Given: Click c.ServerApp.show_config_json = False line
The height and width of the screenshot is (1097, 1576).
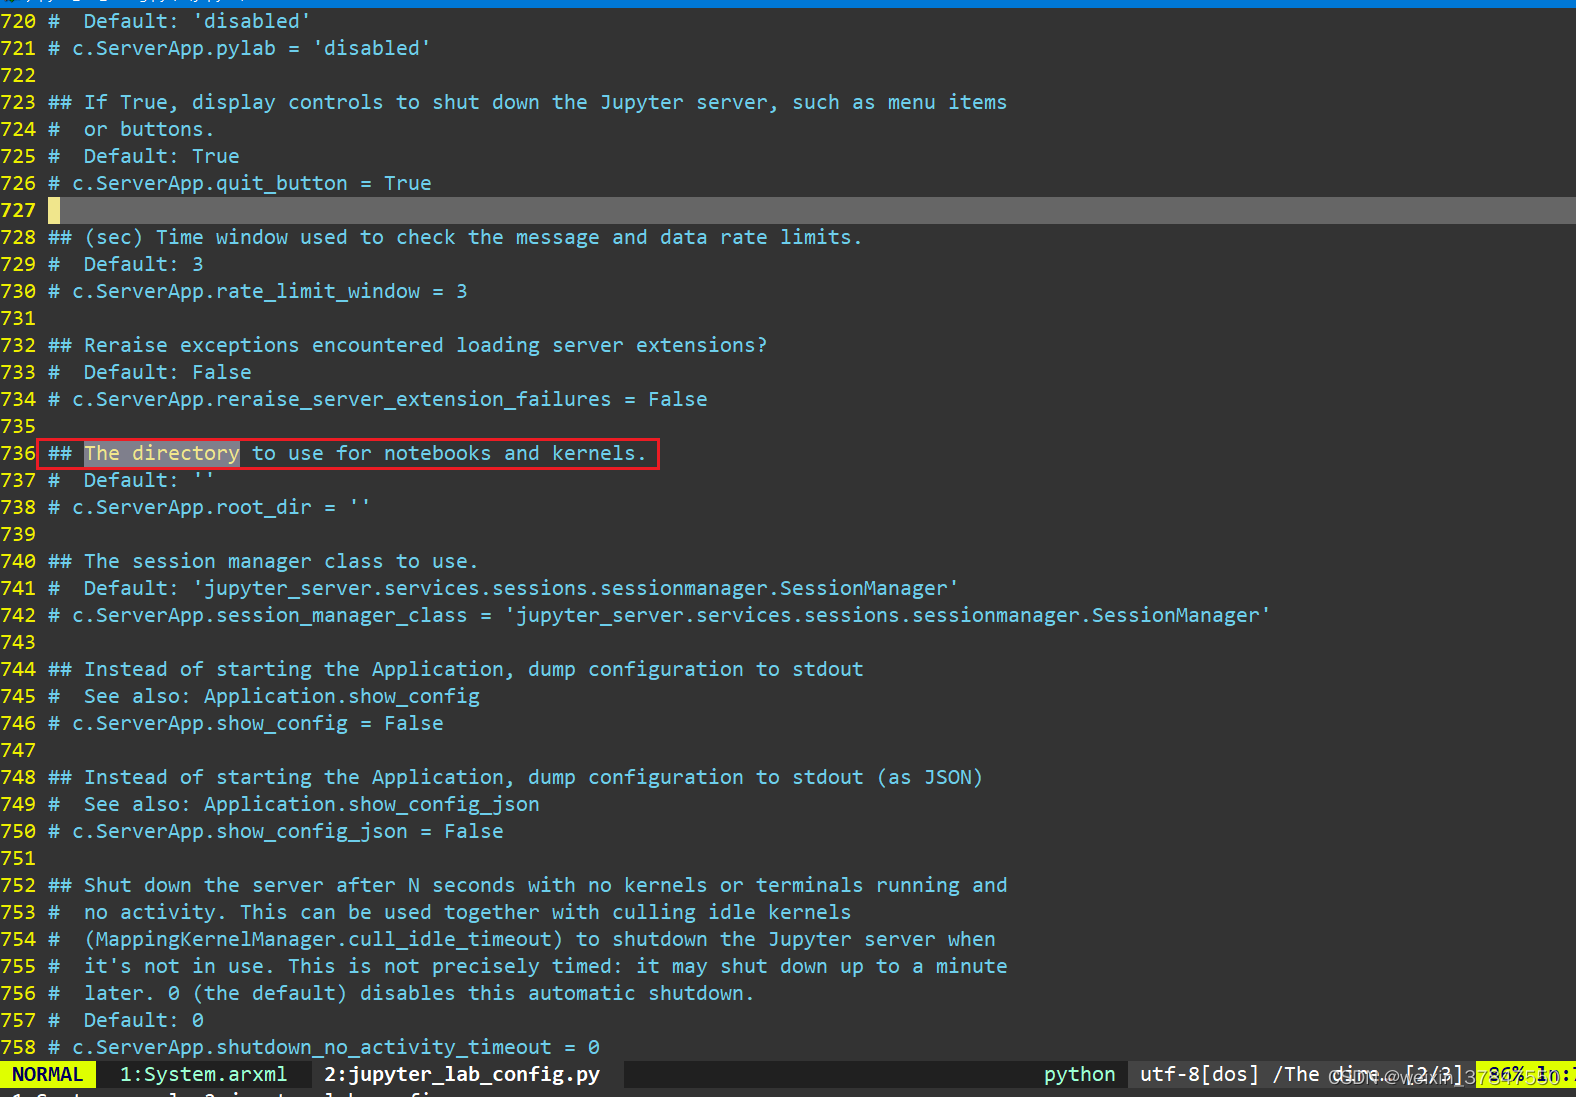Looking at the screenshot, I should (x=276, y=831).
